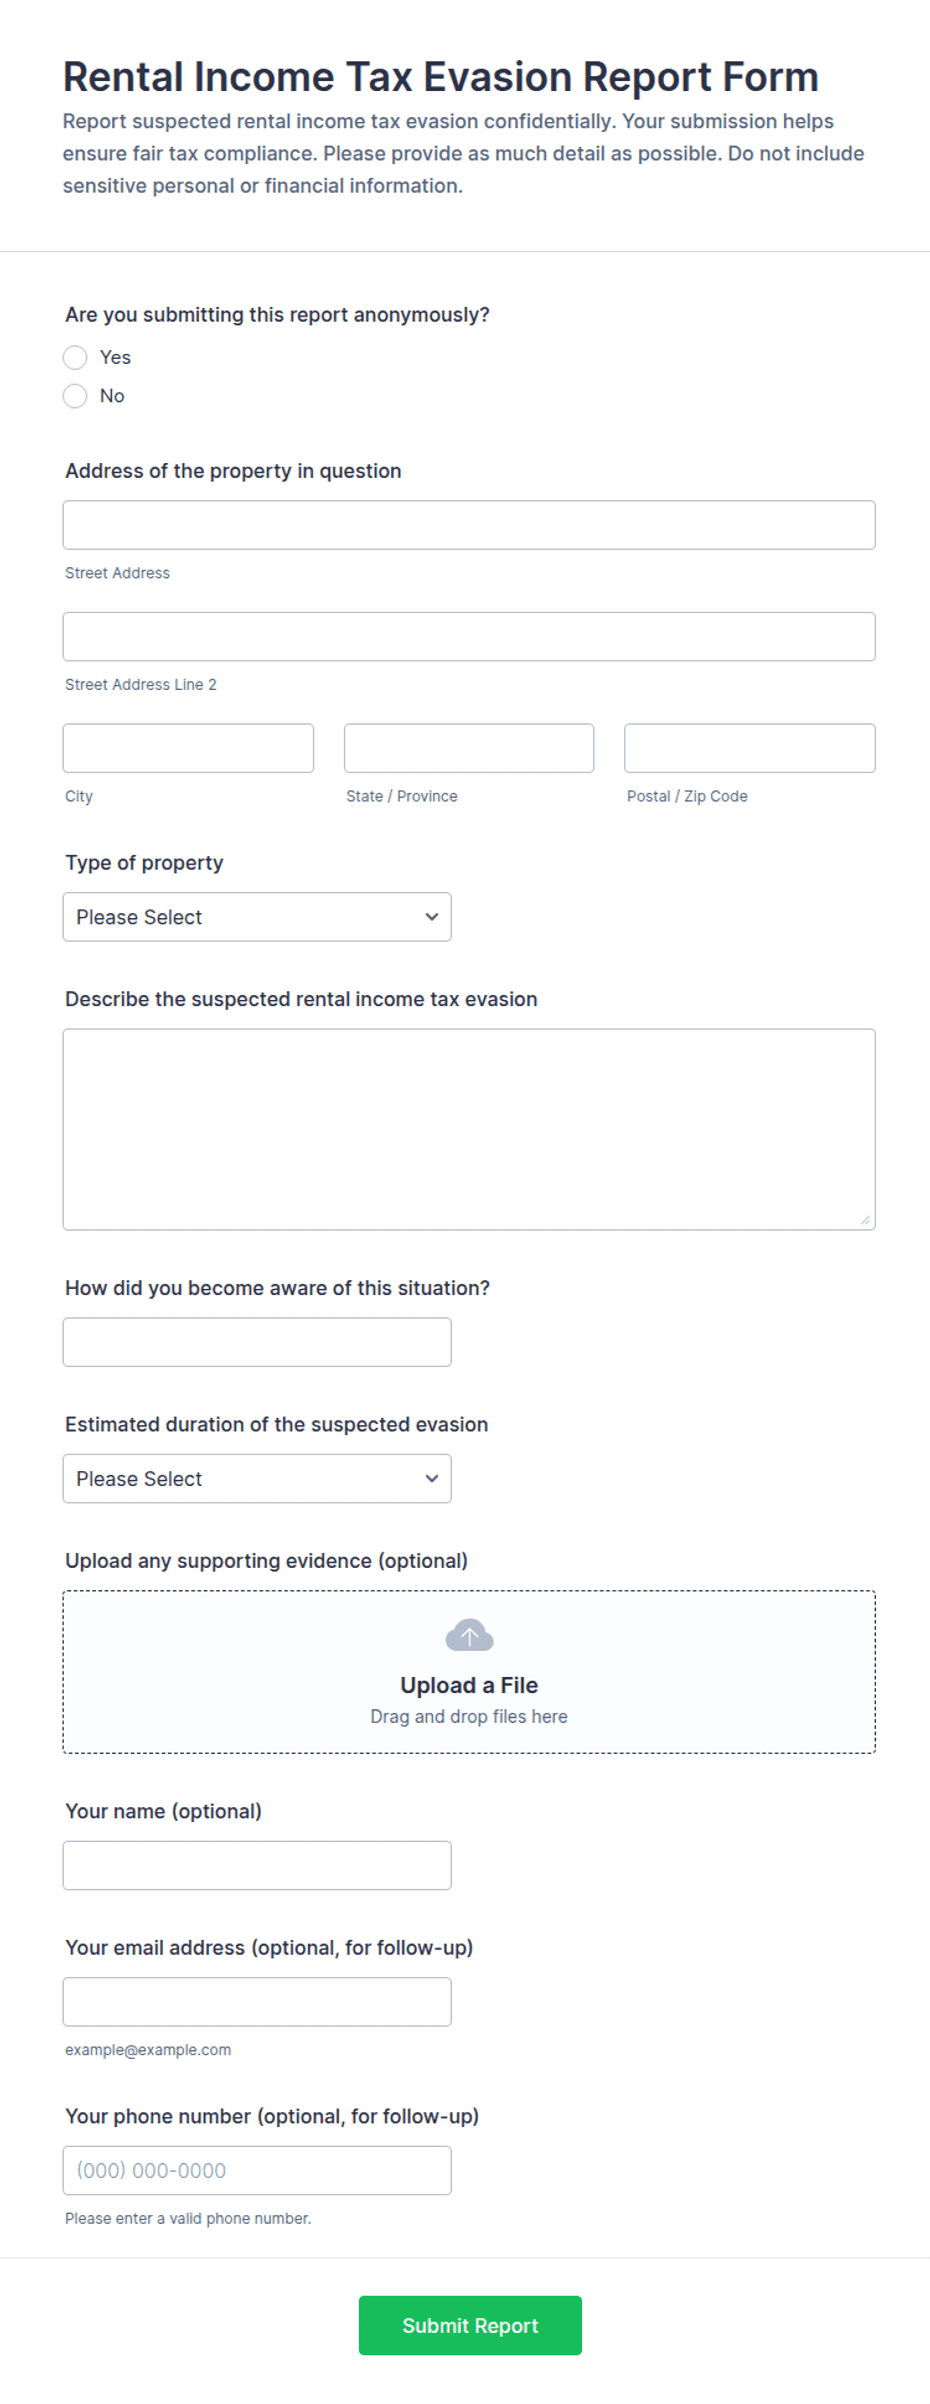The image size is (930, 2404).
Task: Focus the Street Address Line 2 field
Action: [x=469, y=637]
